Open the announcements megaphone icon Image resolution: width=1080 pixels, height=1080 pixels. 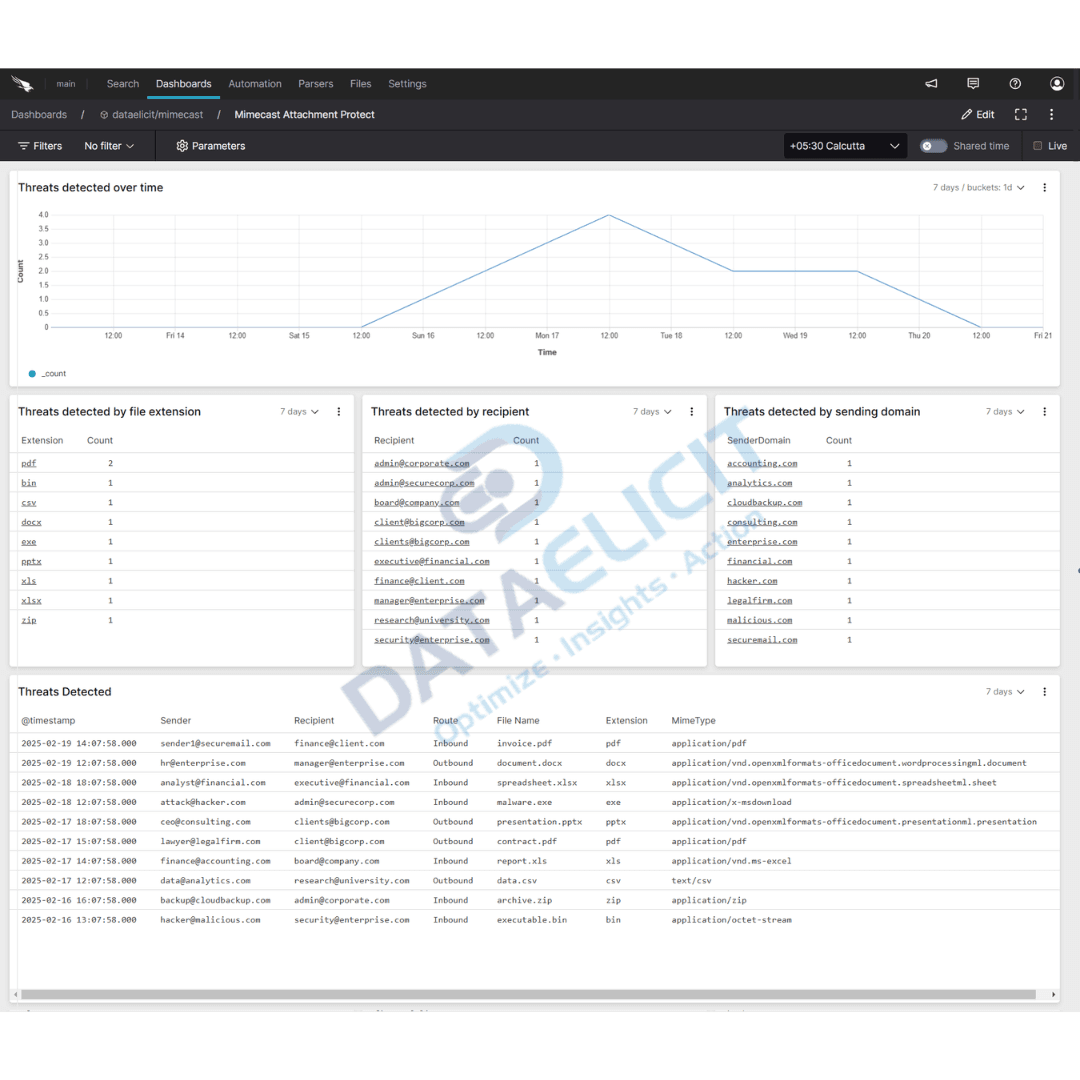[931, 84]
